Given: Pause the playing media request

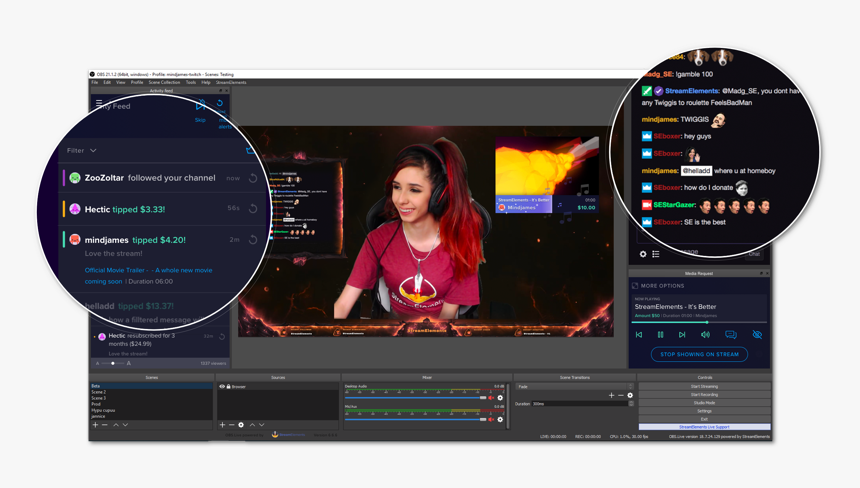Looking at the screenshot, I should tap(660, 334).
